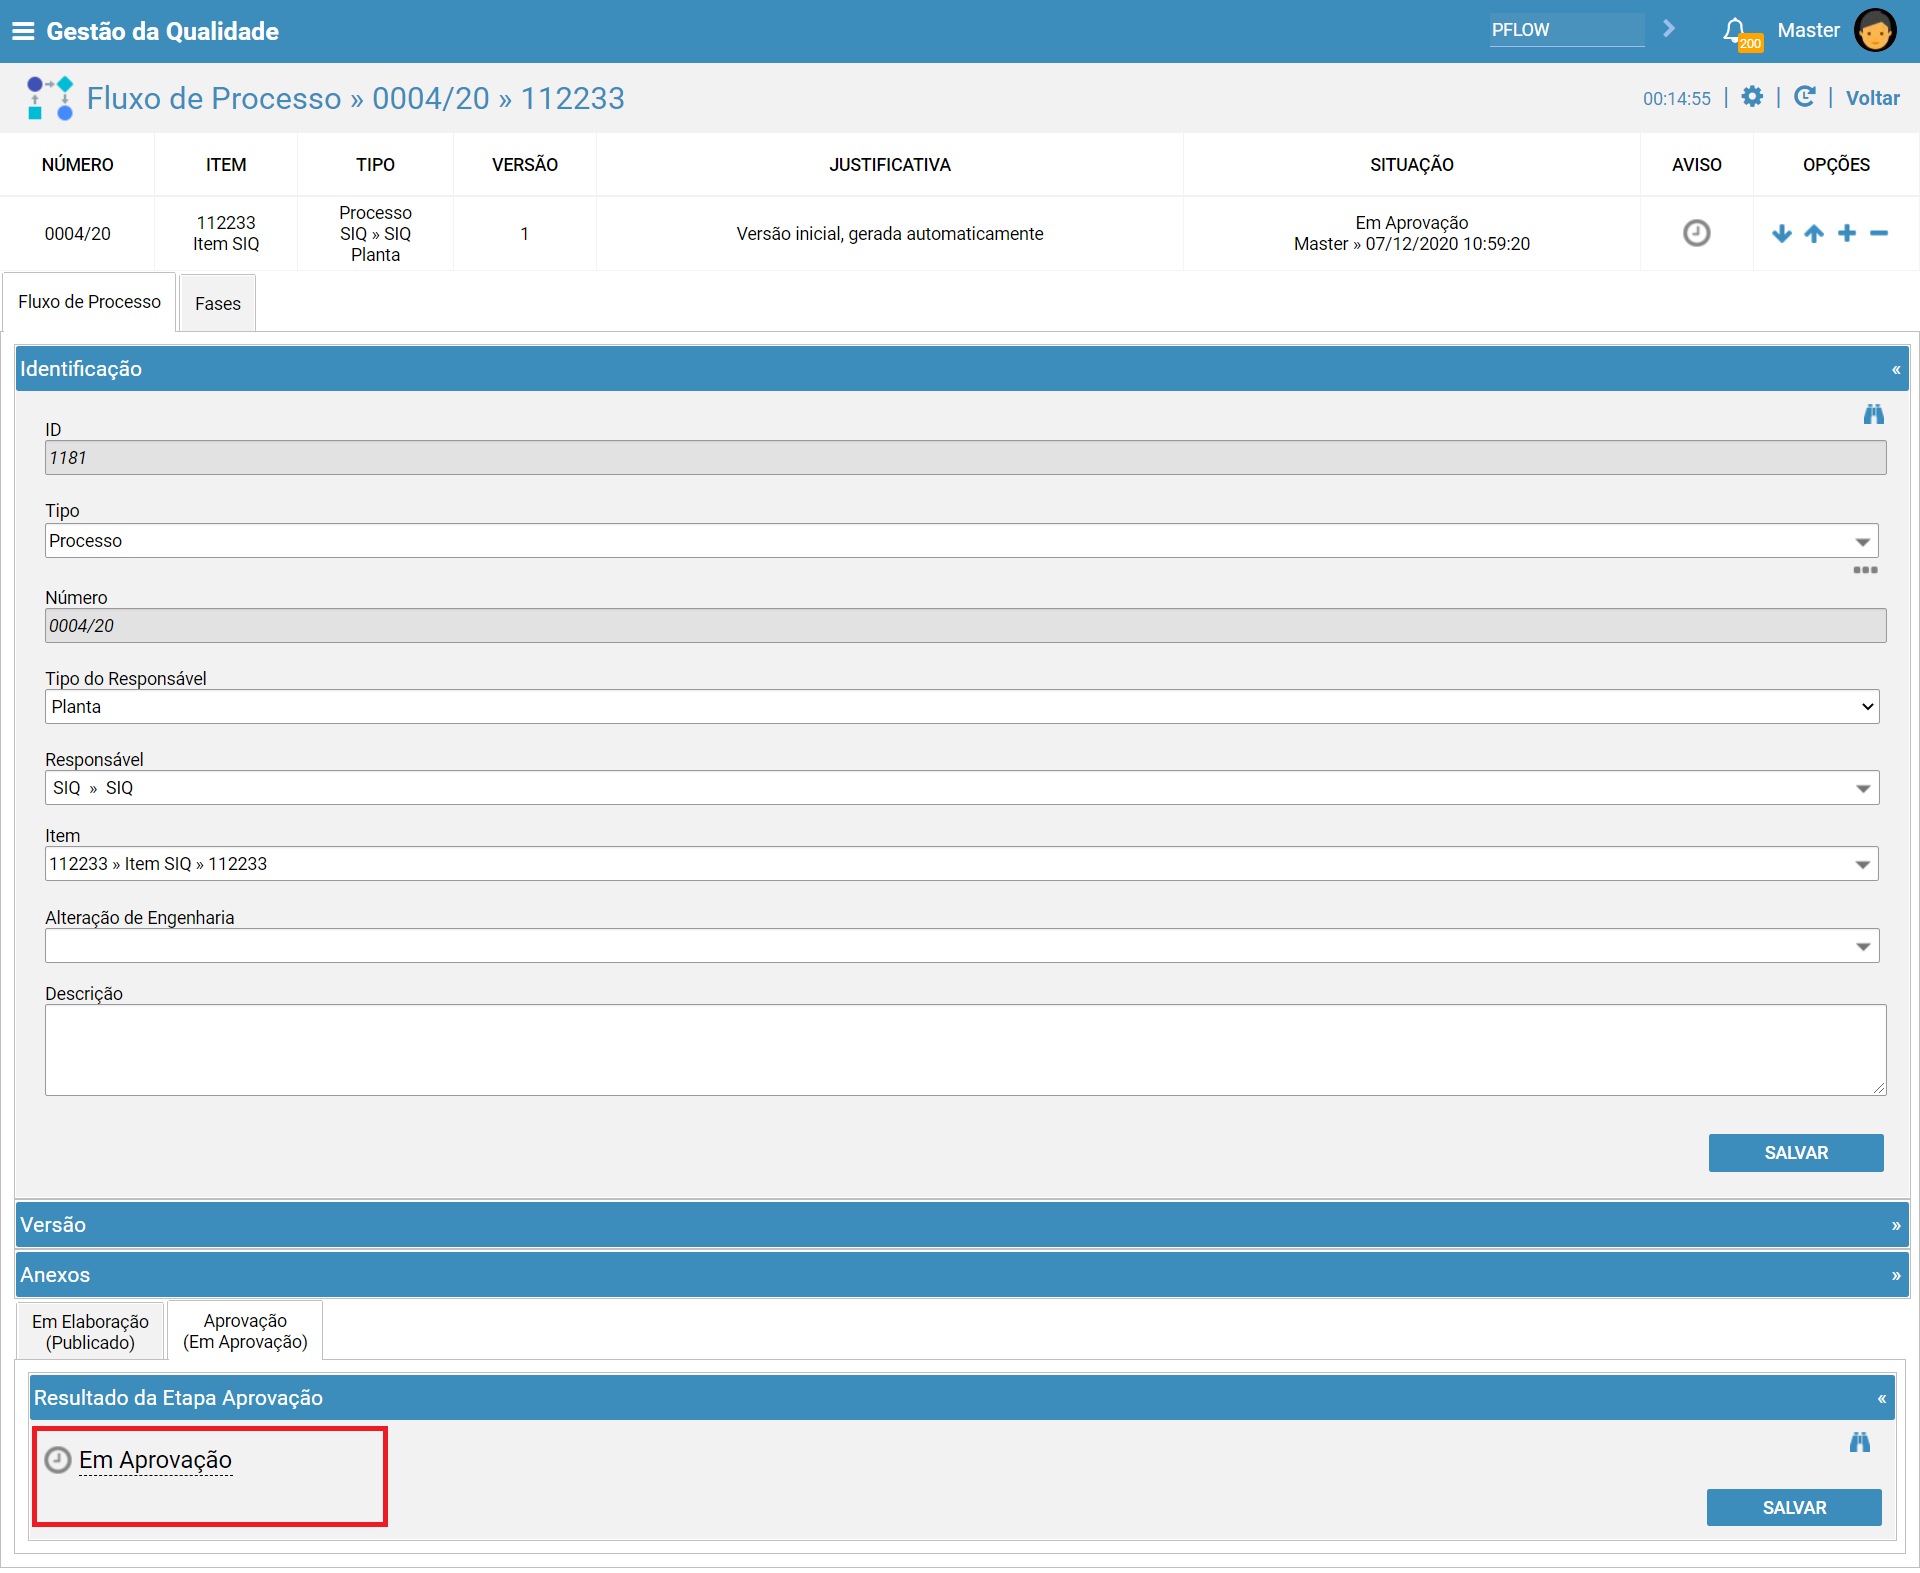
Task: Click Salvar in Identificação section
Action: 1796,1153
